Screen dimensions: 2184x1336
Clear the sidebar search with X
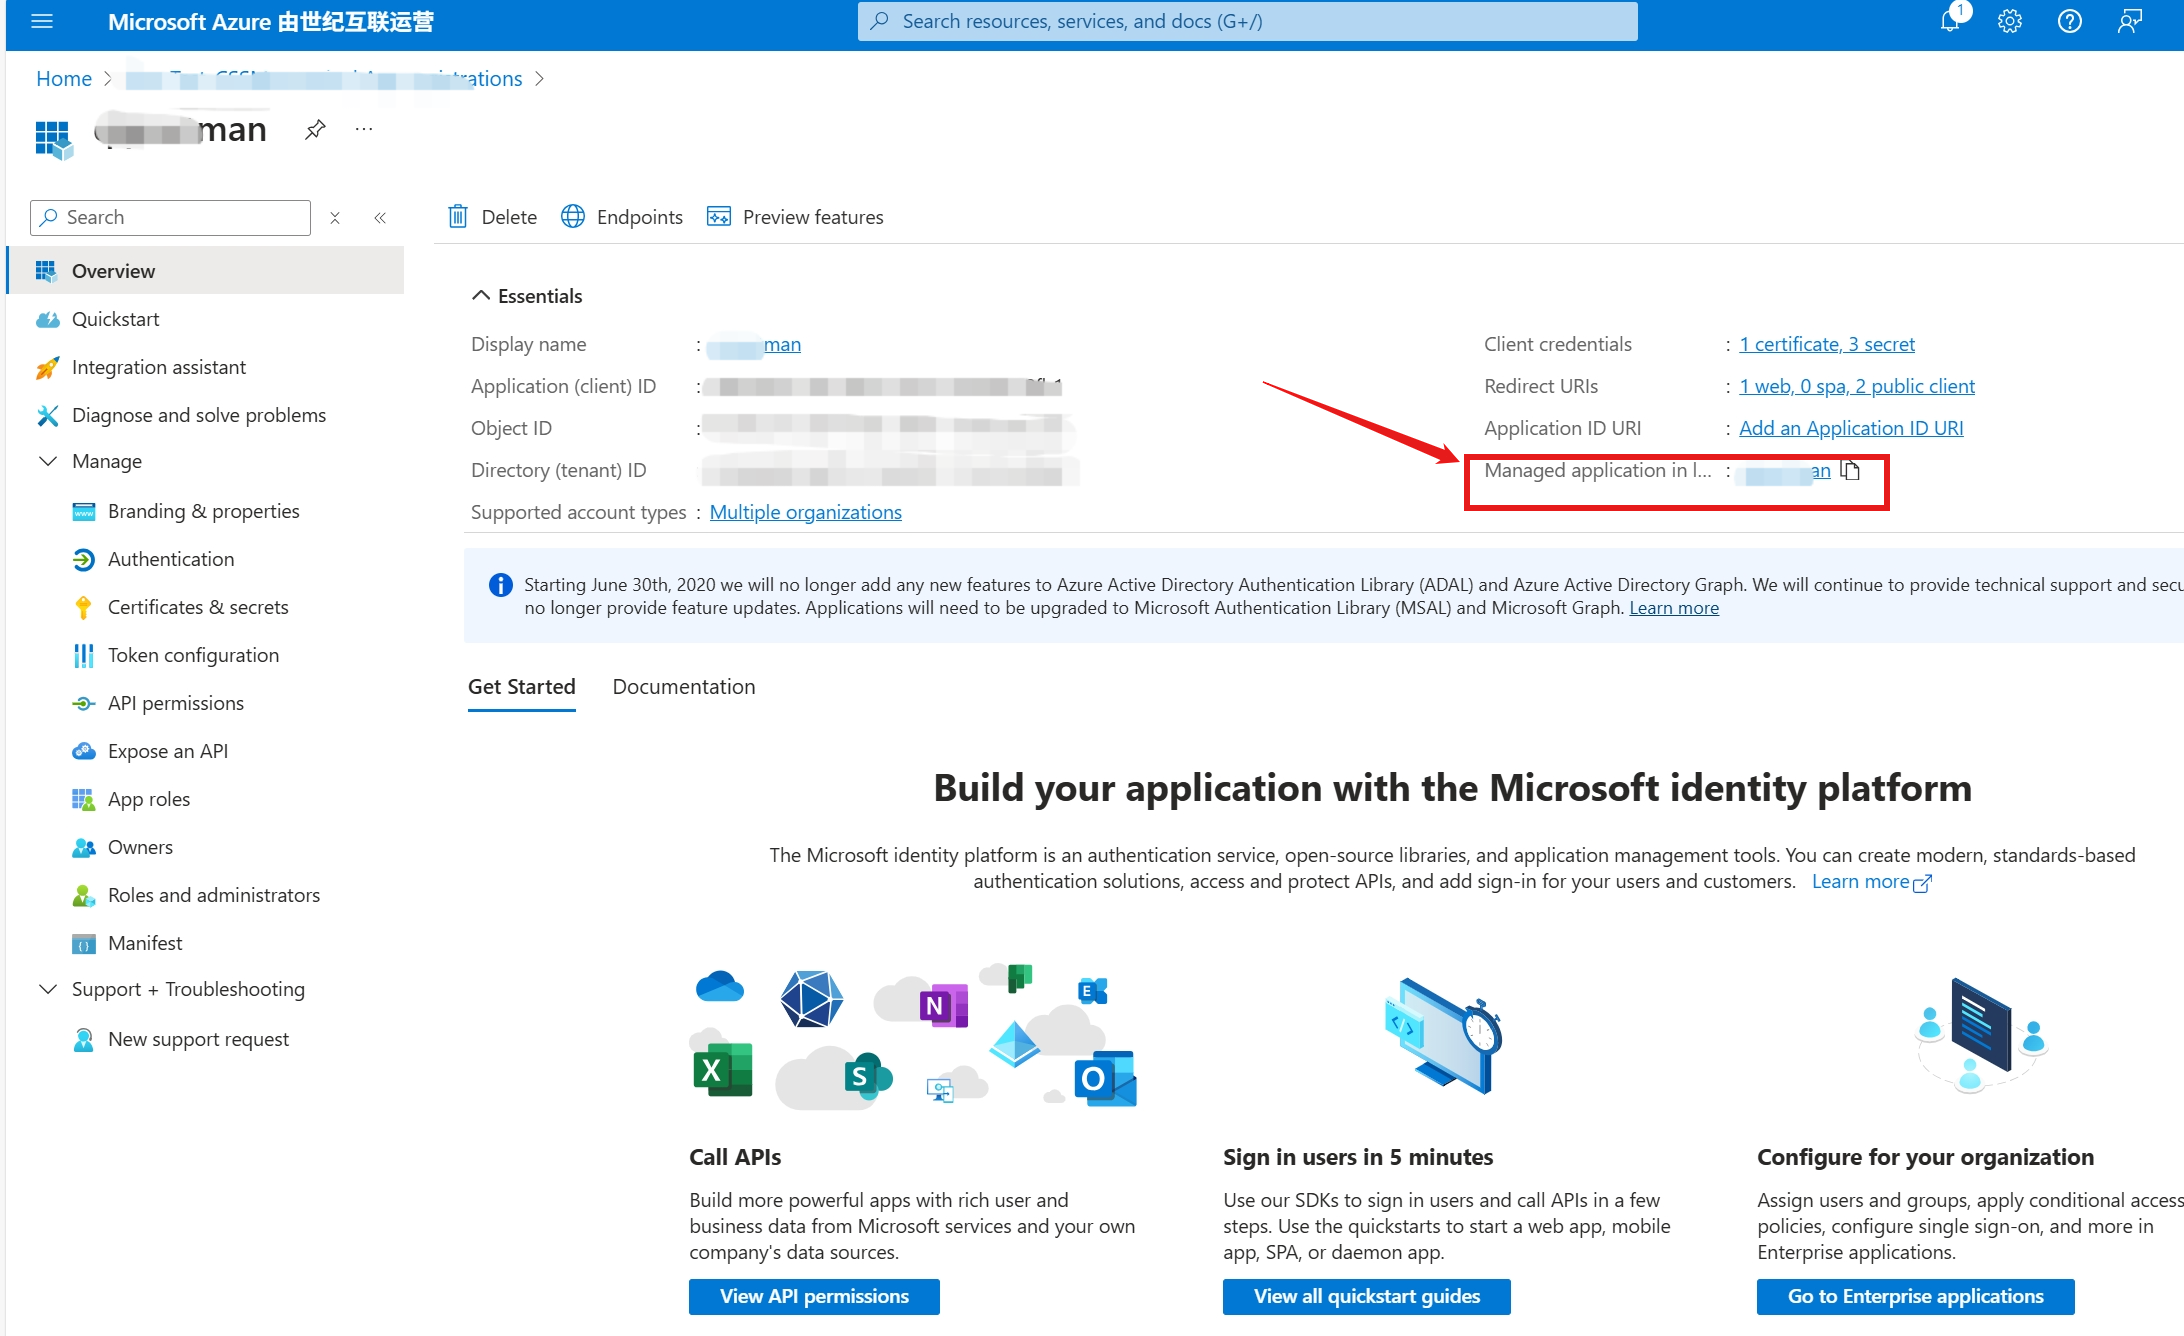click(335, 218)
